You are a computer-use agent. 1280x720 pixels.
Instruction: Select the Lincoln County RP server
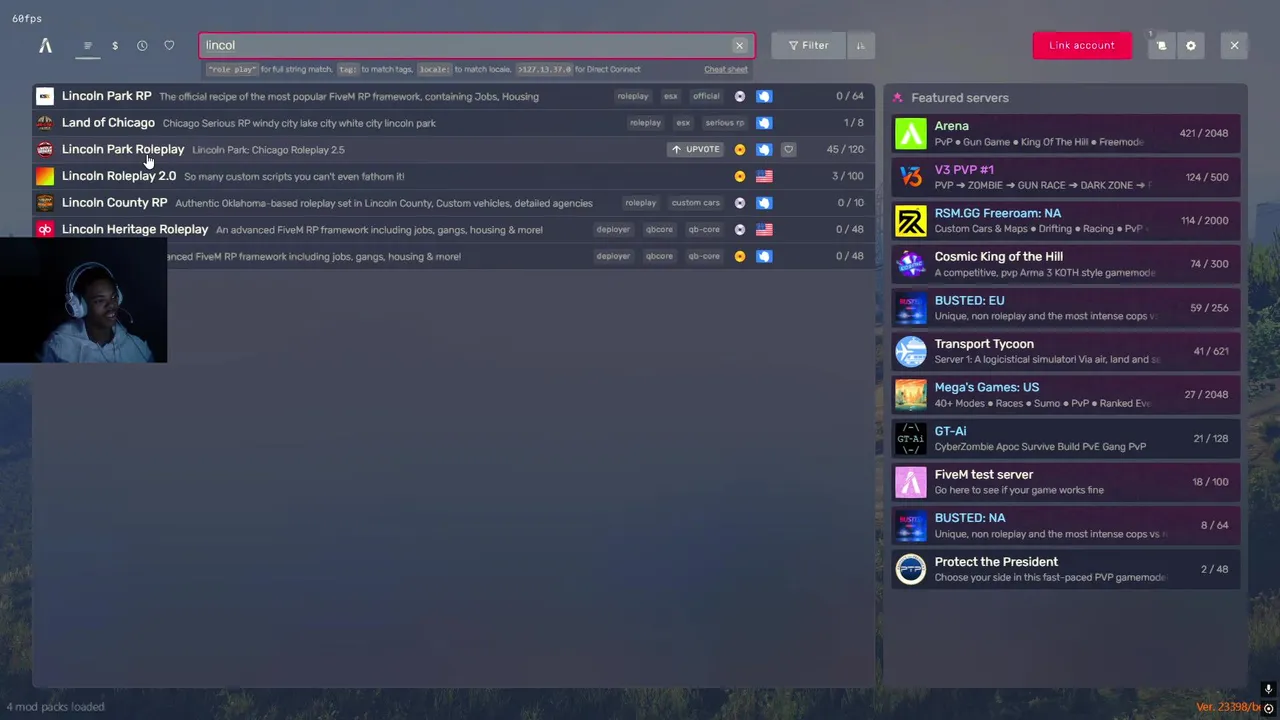(453, 202)
